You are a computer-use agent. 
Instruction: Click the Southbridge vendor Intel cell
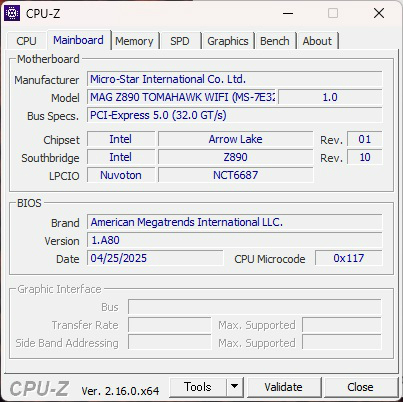(121, 157)
